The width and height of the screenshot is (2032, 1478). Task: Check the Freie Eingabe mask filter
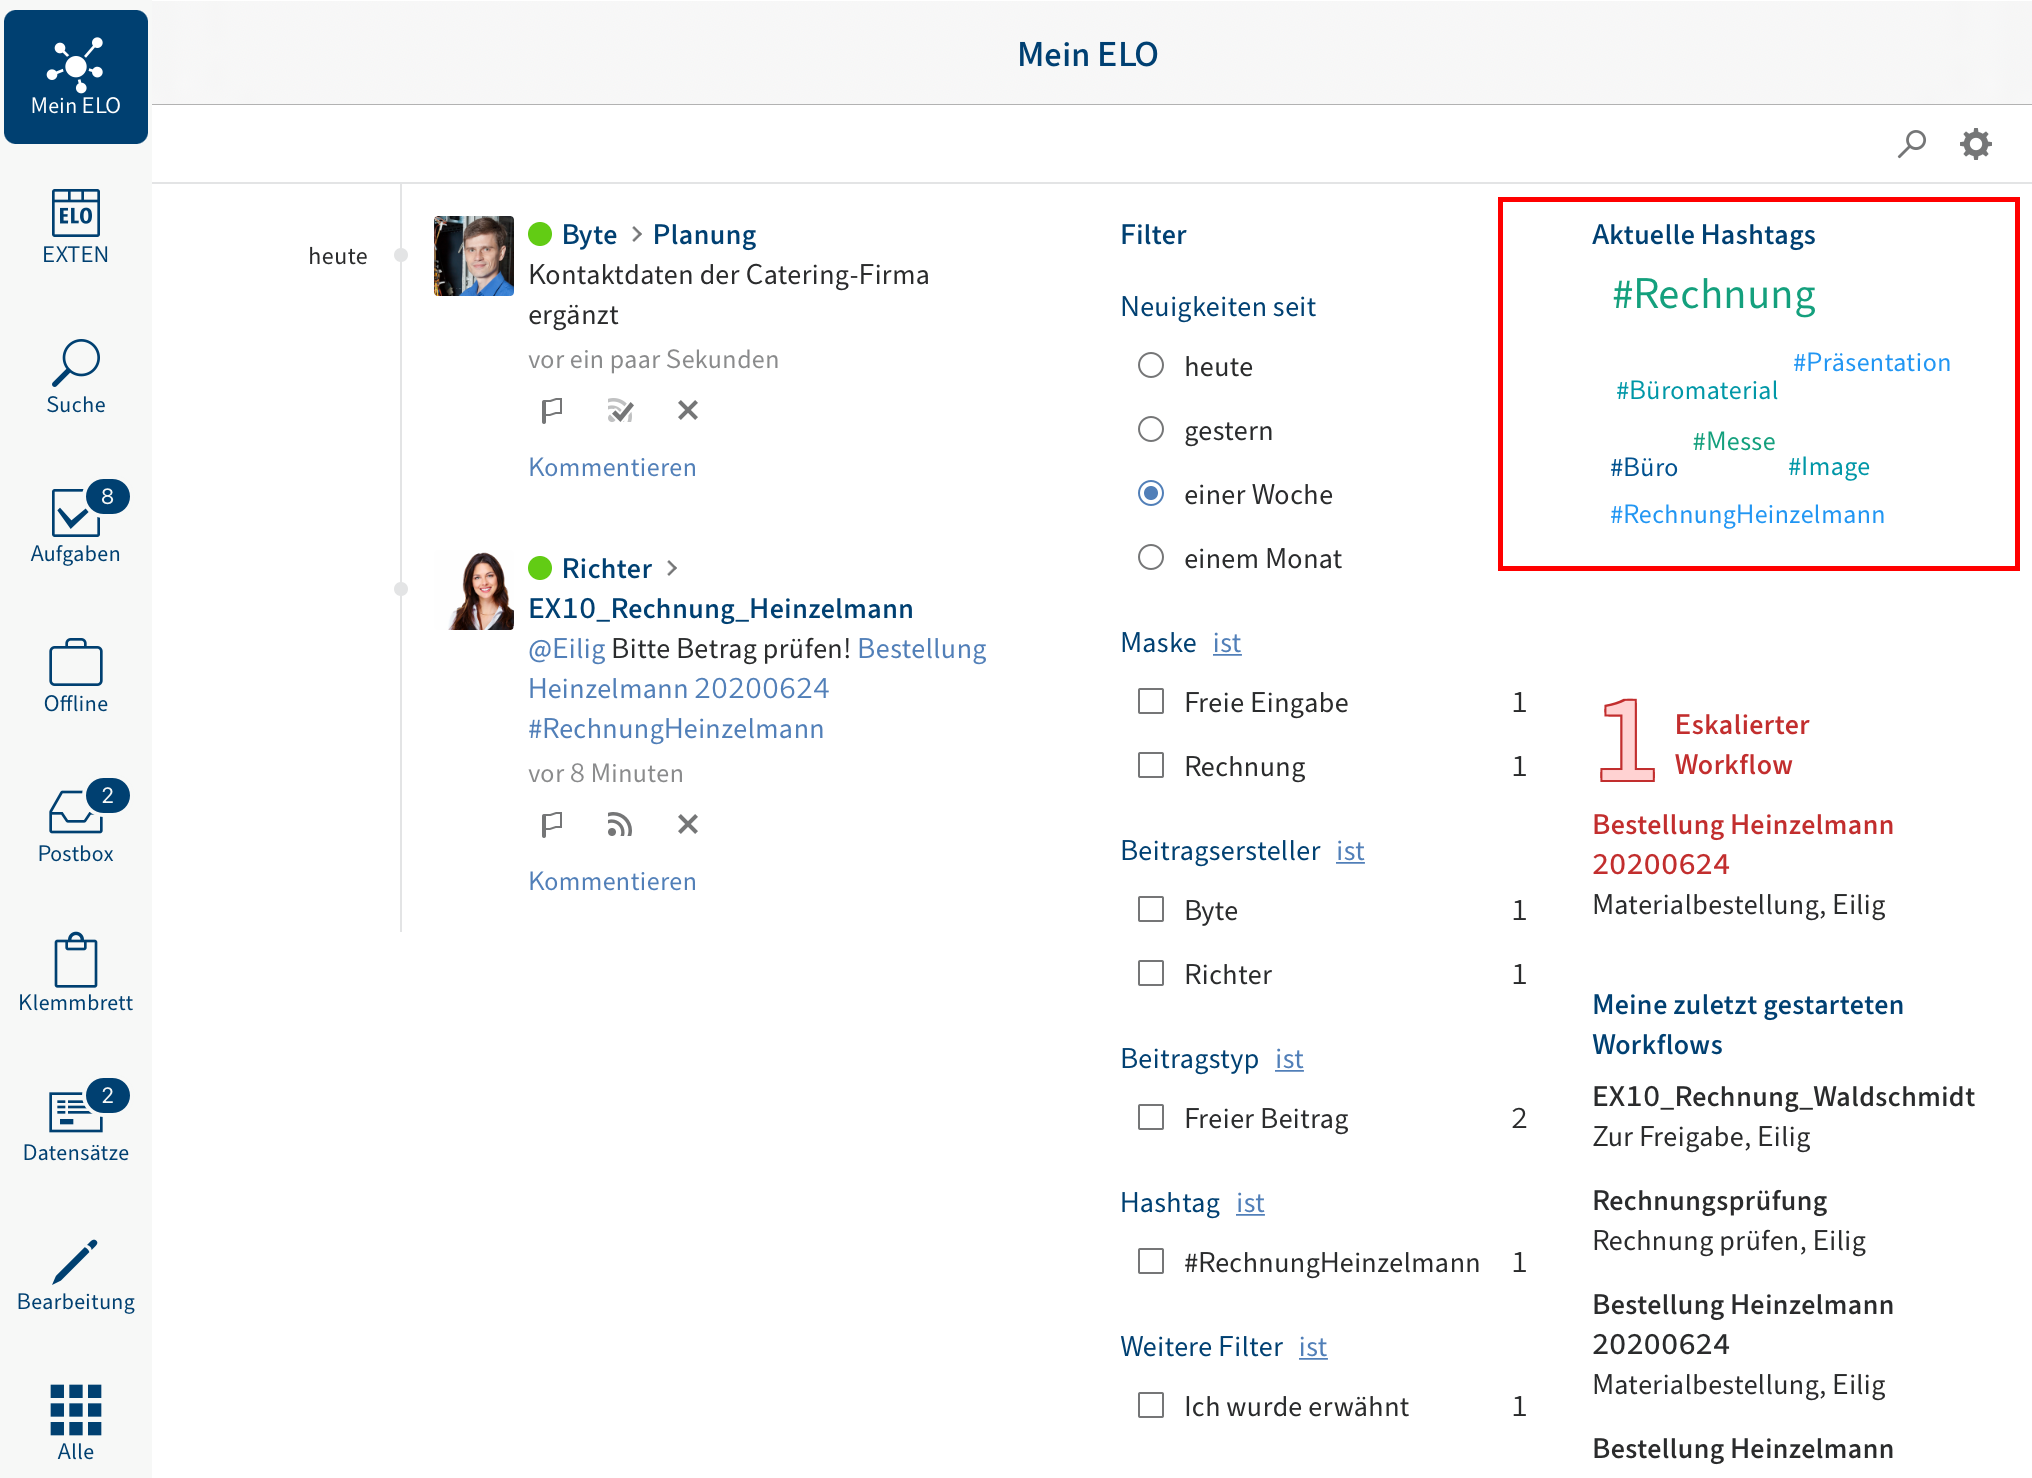point(1151,702)
